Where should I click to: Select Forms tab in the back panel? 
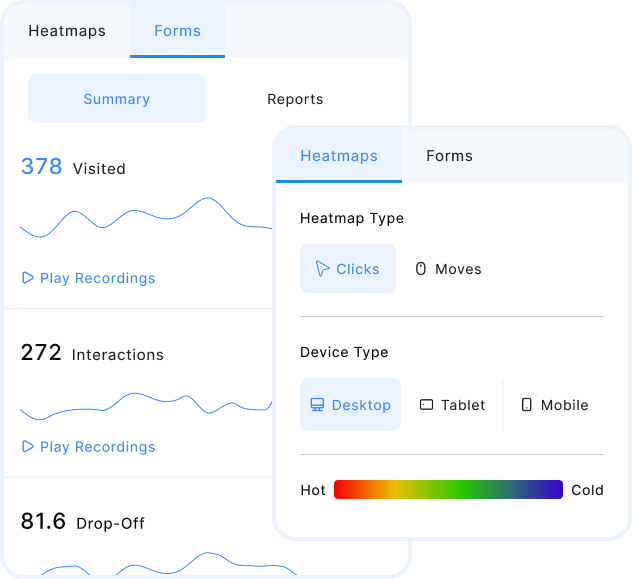177,31
